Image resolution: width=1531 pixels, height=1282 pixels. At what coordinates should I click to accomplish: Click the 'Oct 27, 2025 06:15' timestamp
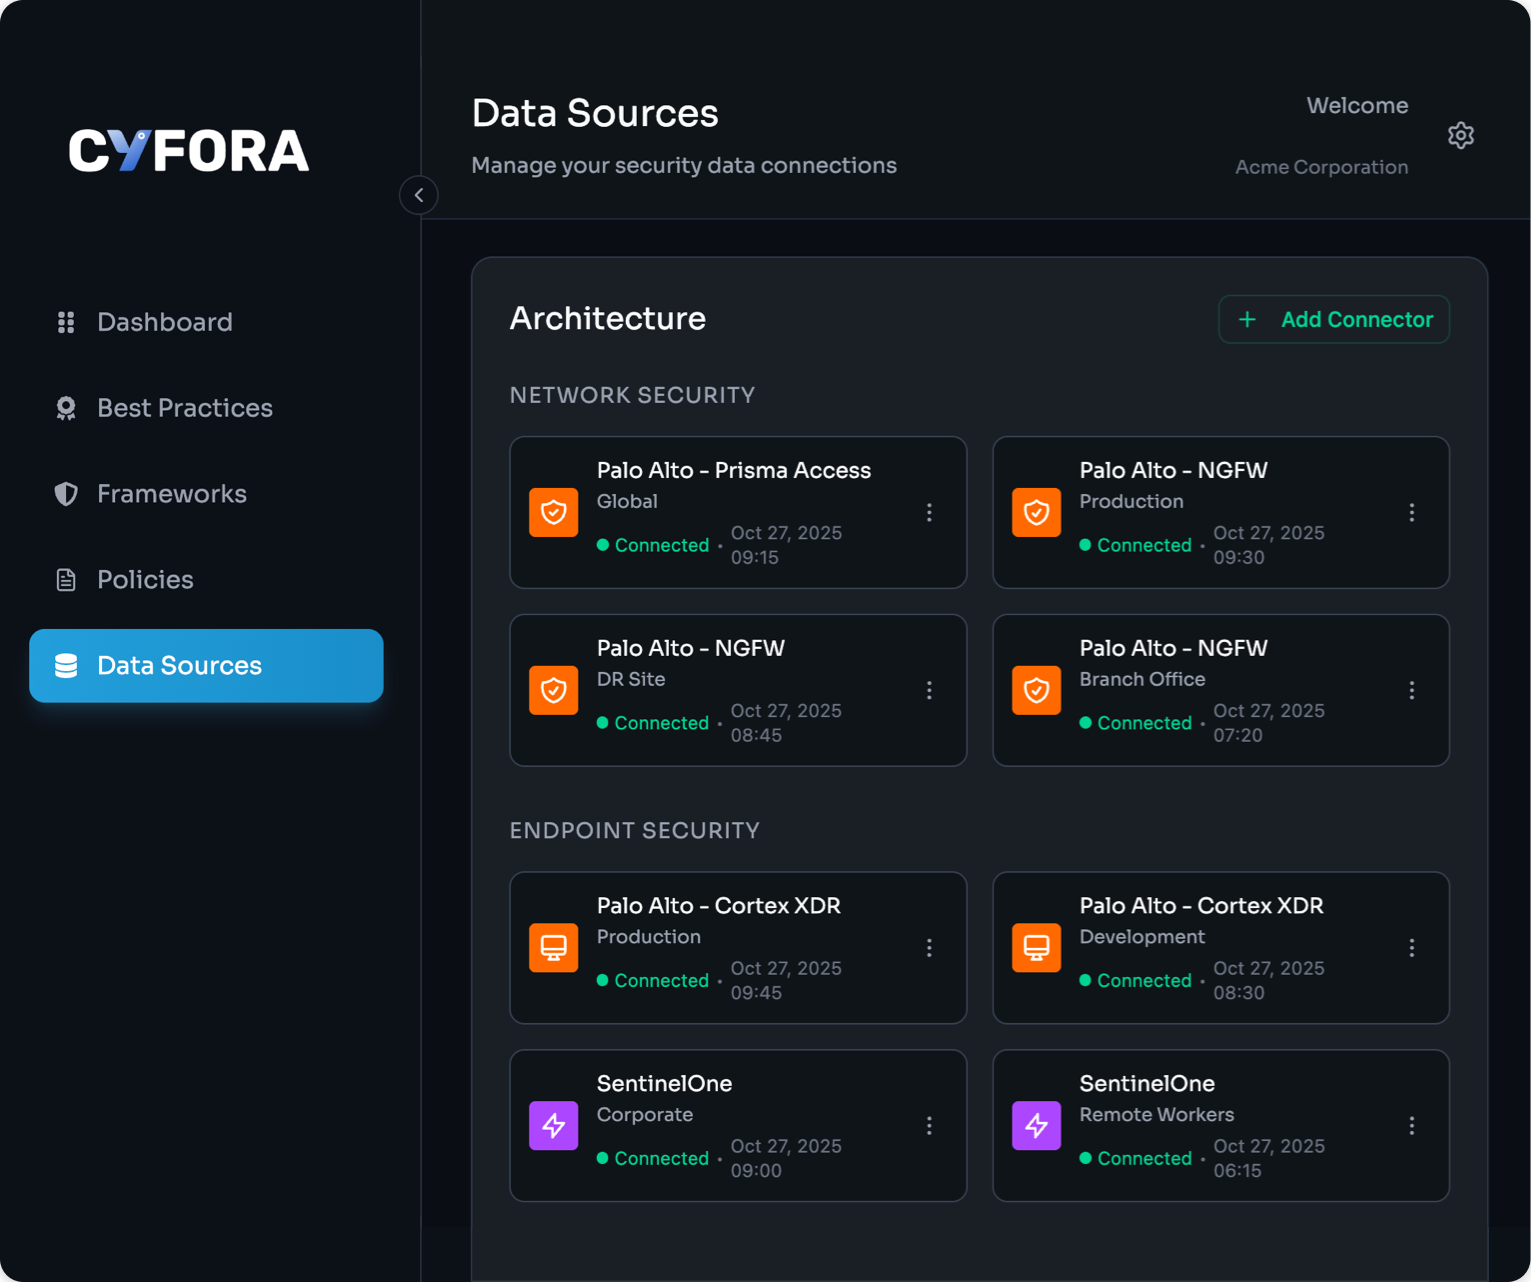pos(1269,1158)
